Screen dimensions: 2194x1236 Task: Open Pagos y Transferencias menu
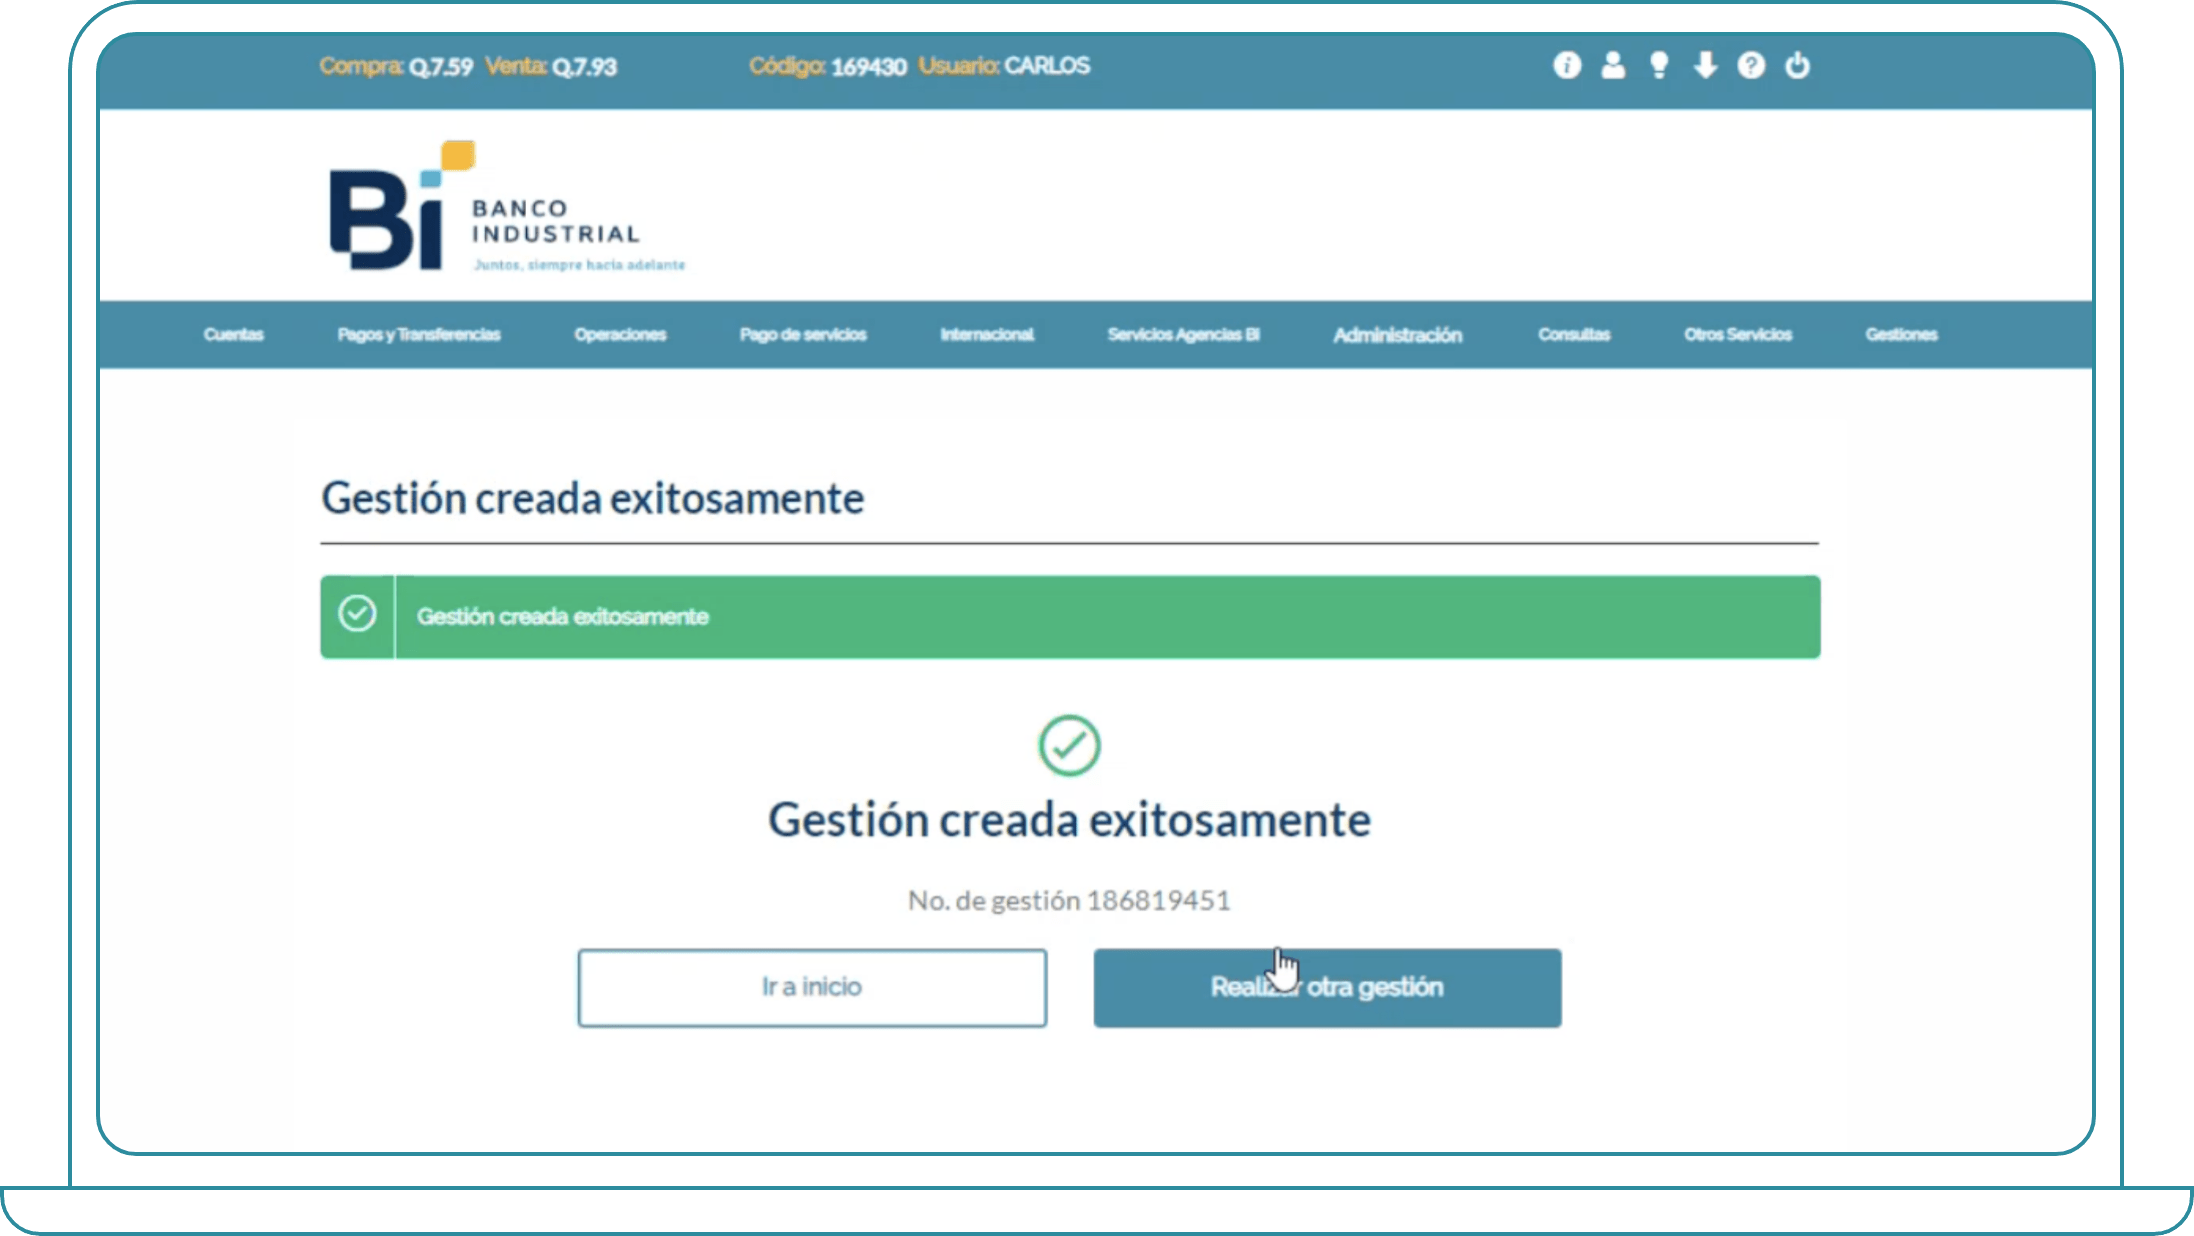(419, 334)
